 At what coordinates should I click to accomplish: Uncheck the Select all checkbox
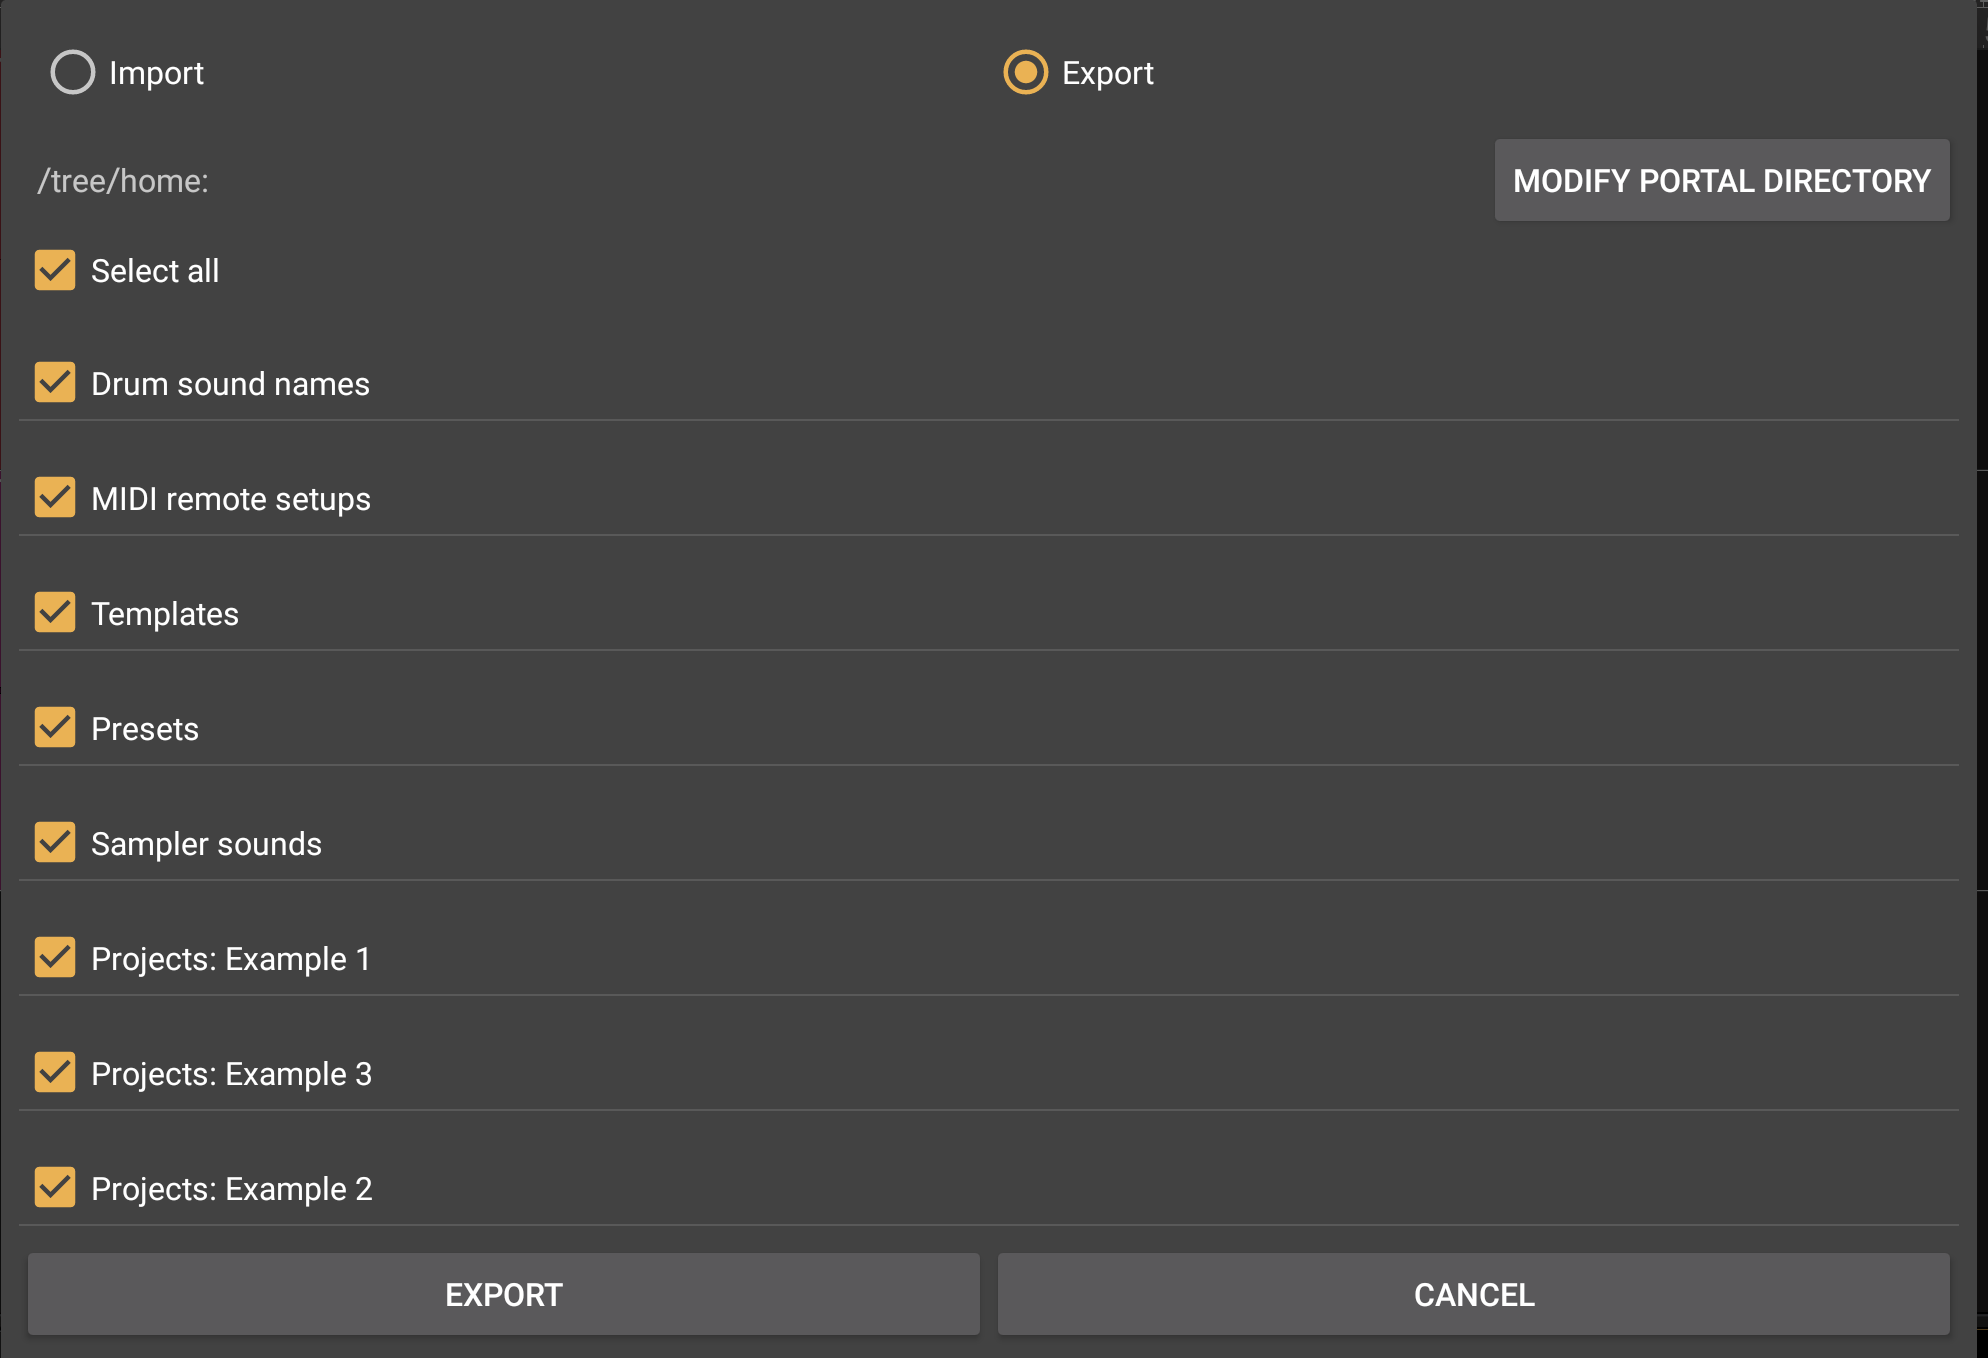point(55,271)
